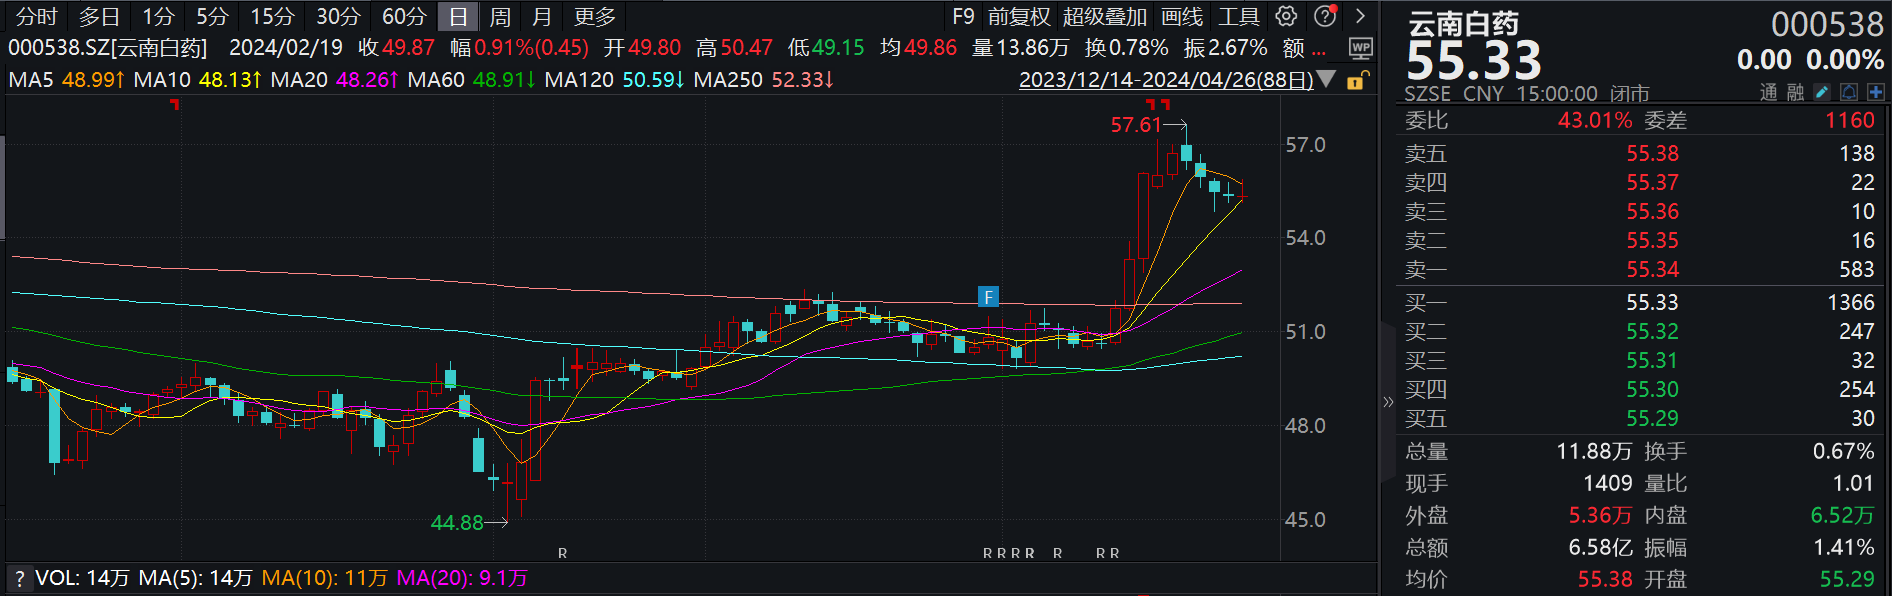Click the MA5 48.99 indicator label
The height and width of the screenshot is (596, 1892).
67,79
